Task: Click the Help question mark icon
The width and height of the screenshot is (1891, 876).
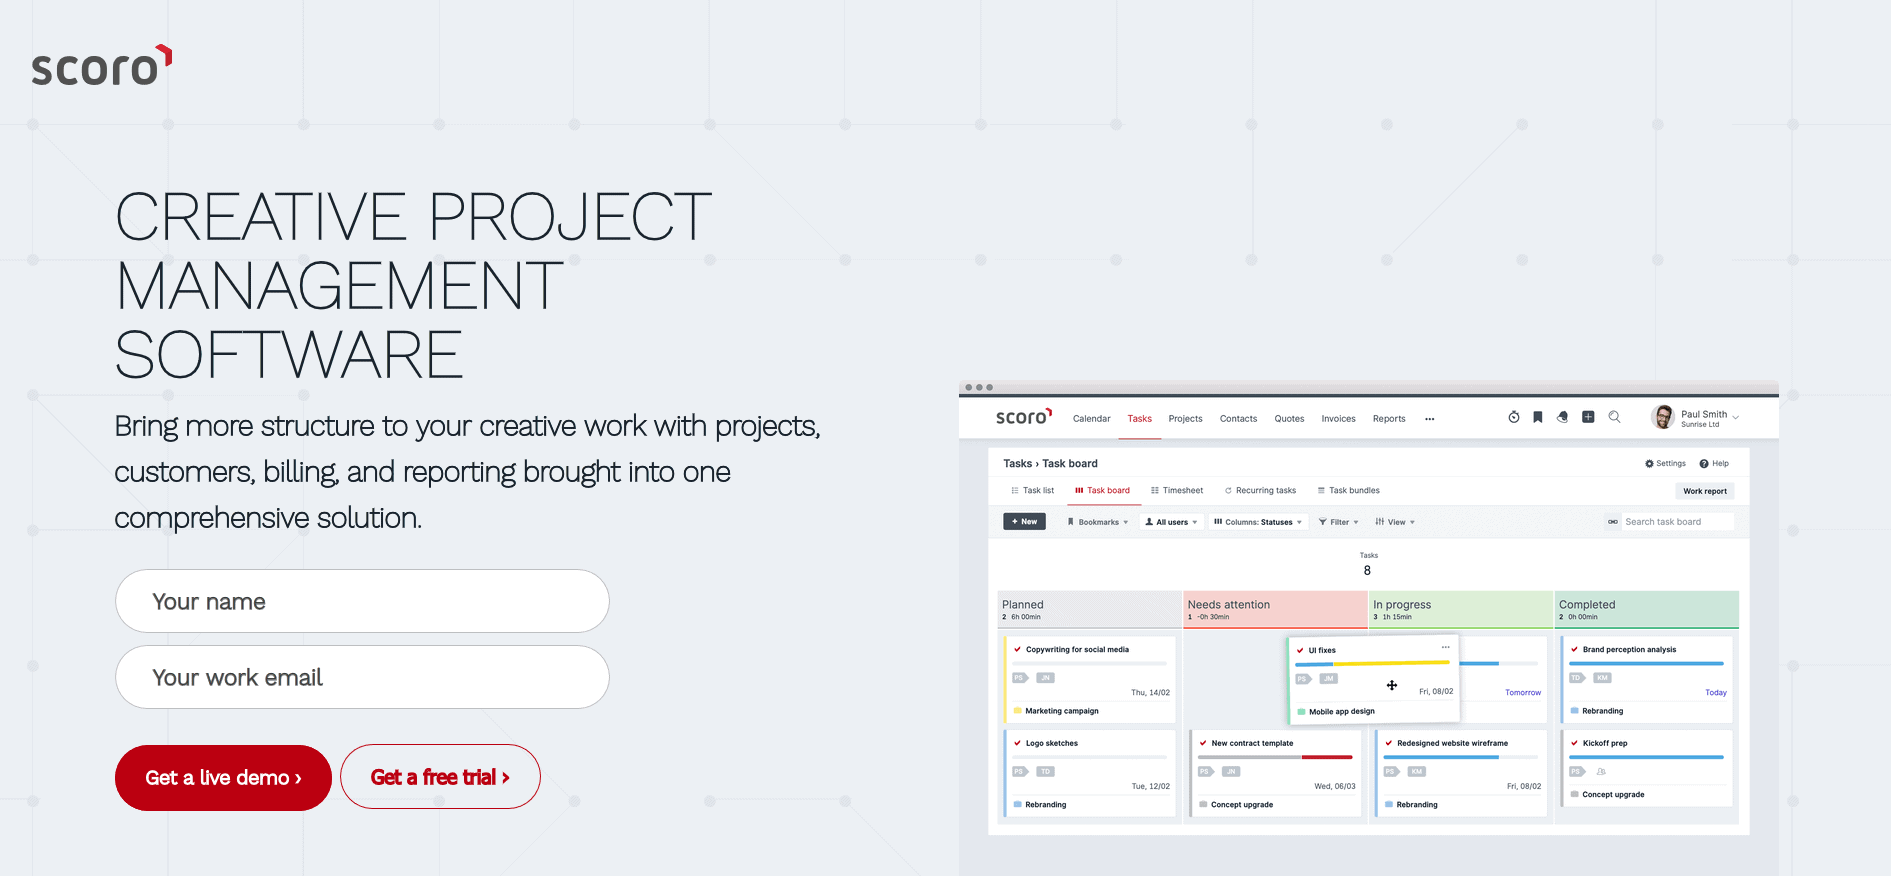Action: click(x=1704, y=463)
